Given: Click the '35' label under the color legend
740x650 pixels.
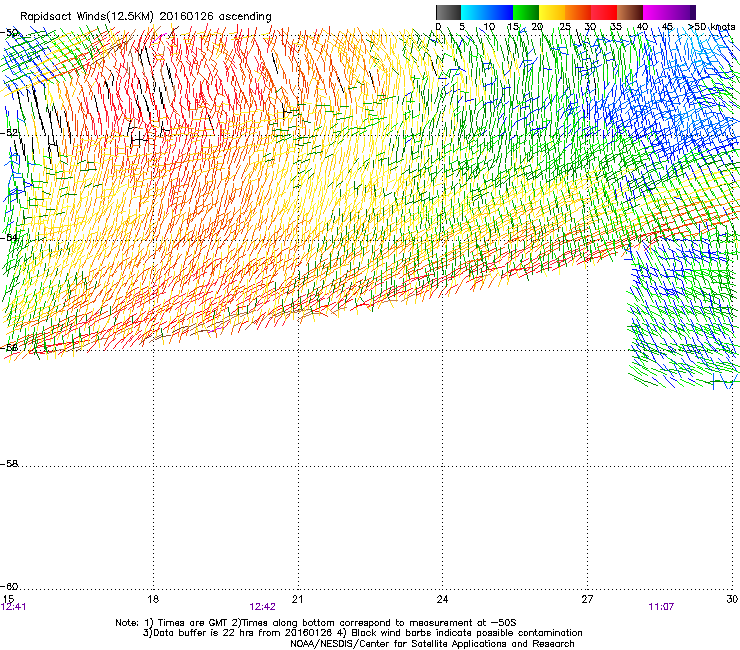Looking at the screenshot, I should pyautogui.click(x=616, y=27).
